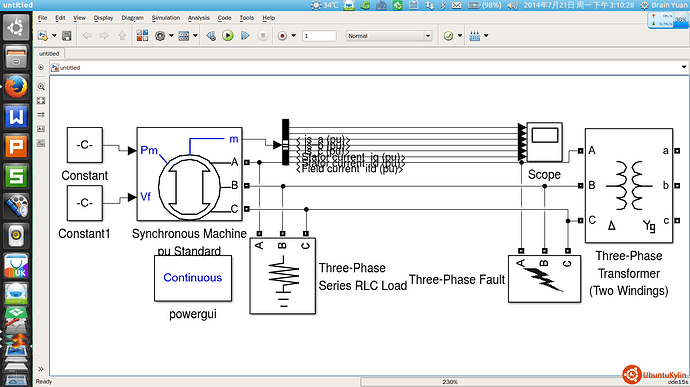Expand the Model Explorer dropdown arrow
Viewport: 690px width, 387px height.
195,36
